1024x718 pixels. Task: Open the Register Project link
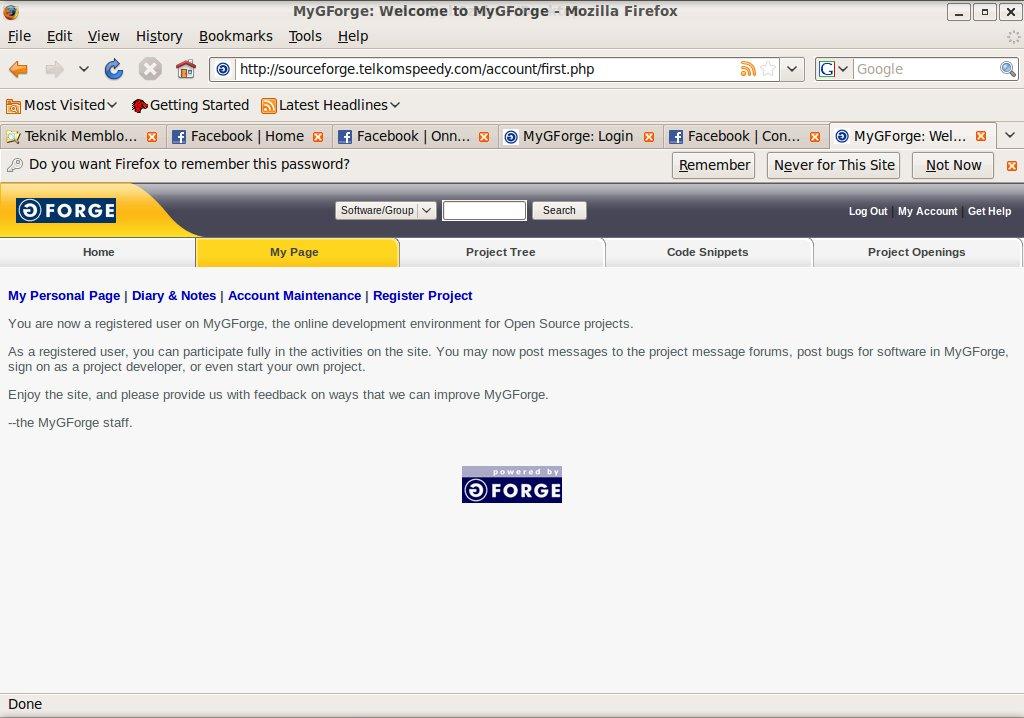click(422, 296)
